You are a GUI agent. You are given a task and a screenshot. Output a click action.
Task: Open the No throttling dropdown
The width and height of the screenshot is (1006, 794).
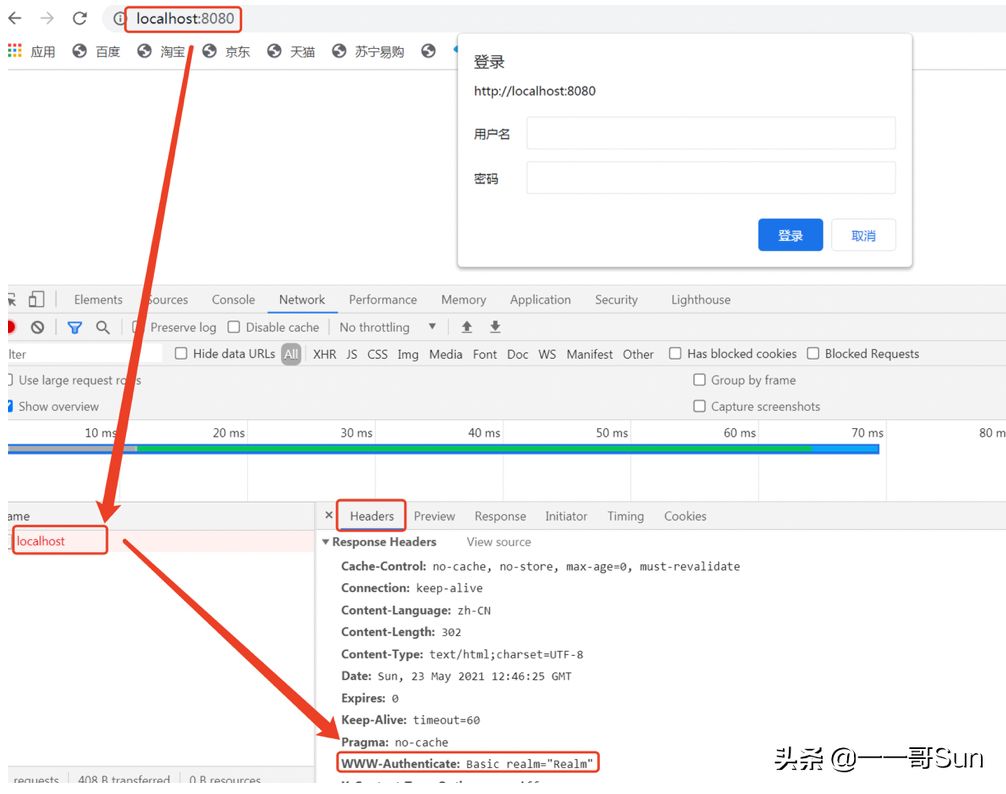pos(388,327)
